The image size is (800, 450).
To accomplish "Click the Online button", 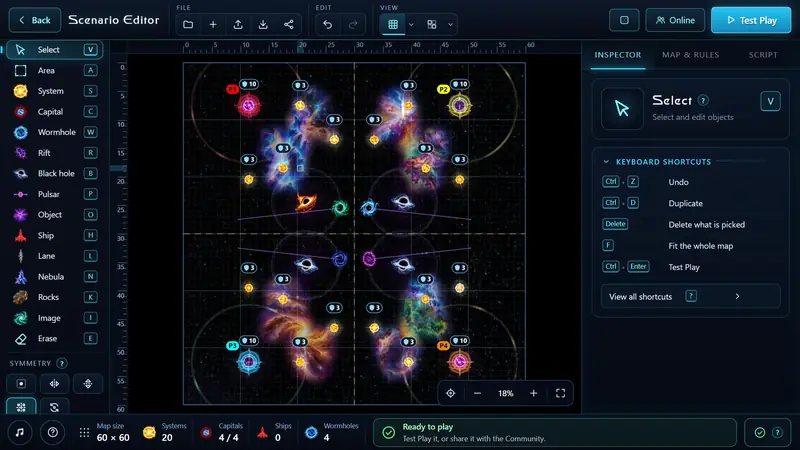I will [x=675, y=20].
